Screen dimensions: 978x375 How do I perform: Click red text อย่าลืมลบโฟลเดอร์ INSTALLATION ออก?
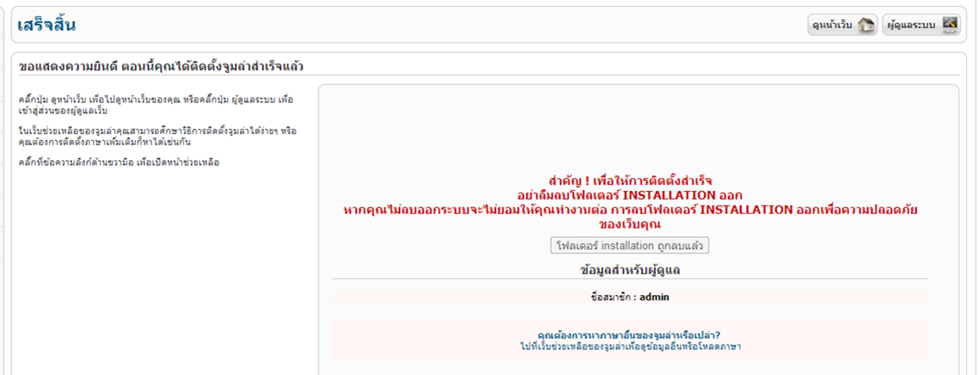pos(630,195)
